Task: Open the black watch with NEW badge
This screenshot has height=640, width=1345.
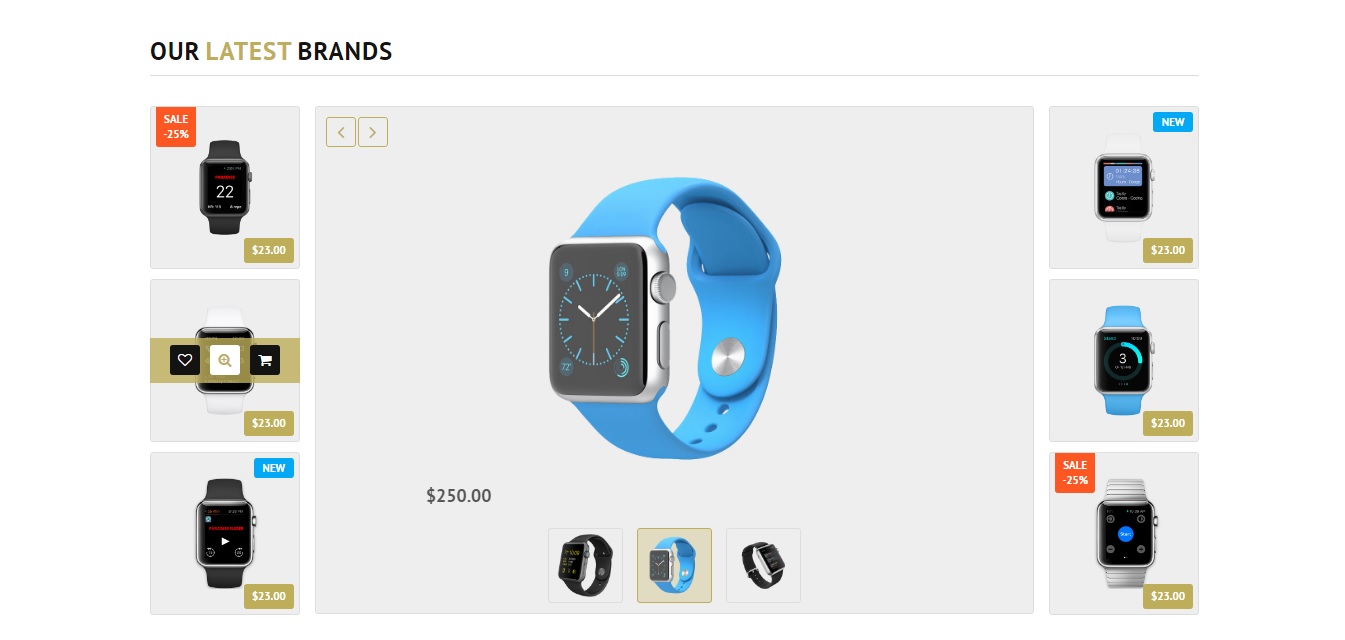Action: [225, 533]
